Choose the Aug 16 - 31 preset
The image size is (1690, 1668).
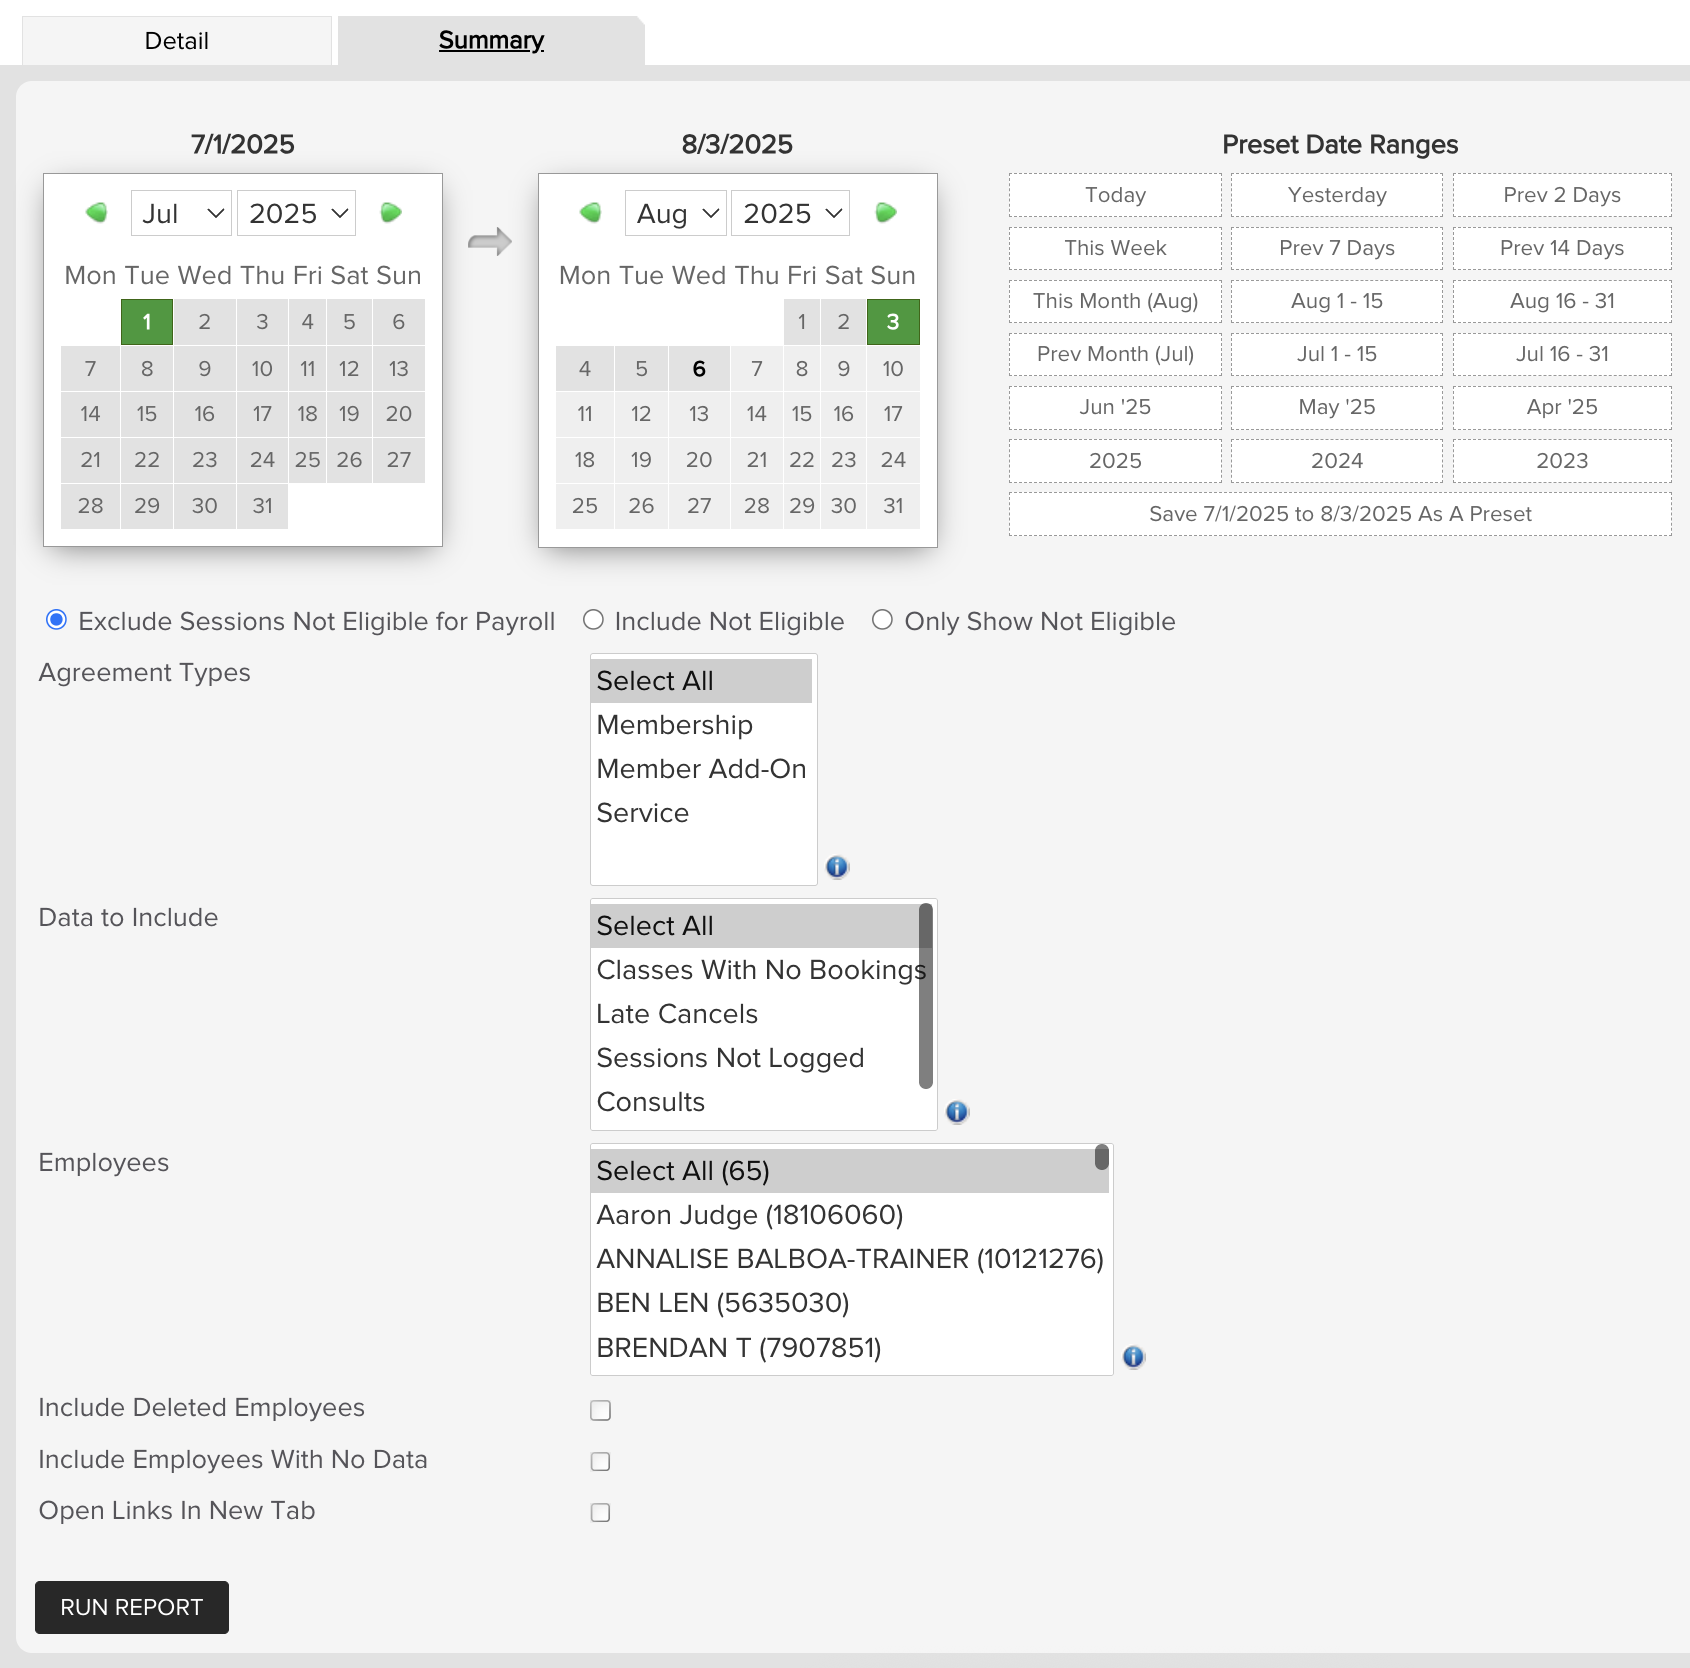[1562, 301]
